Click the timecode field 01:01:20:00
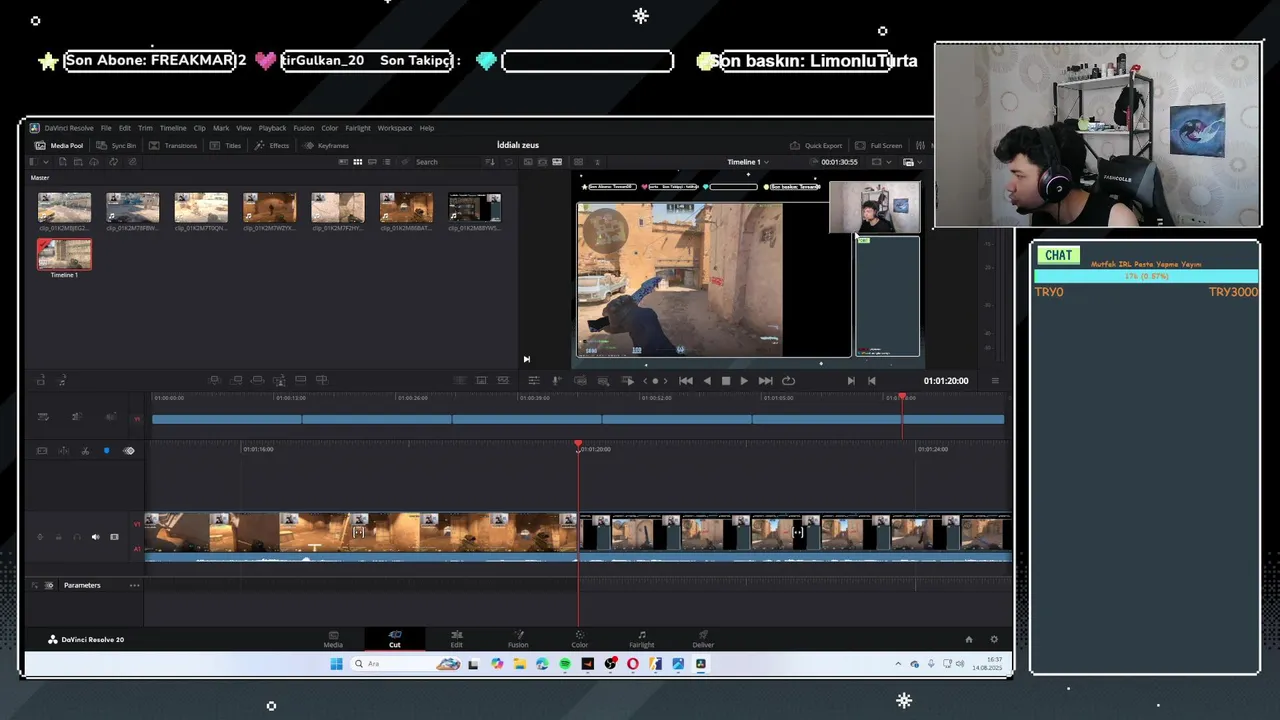The image size is (1280, 720). (x=945, y=381)
